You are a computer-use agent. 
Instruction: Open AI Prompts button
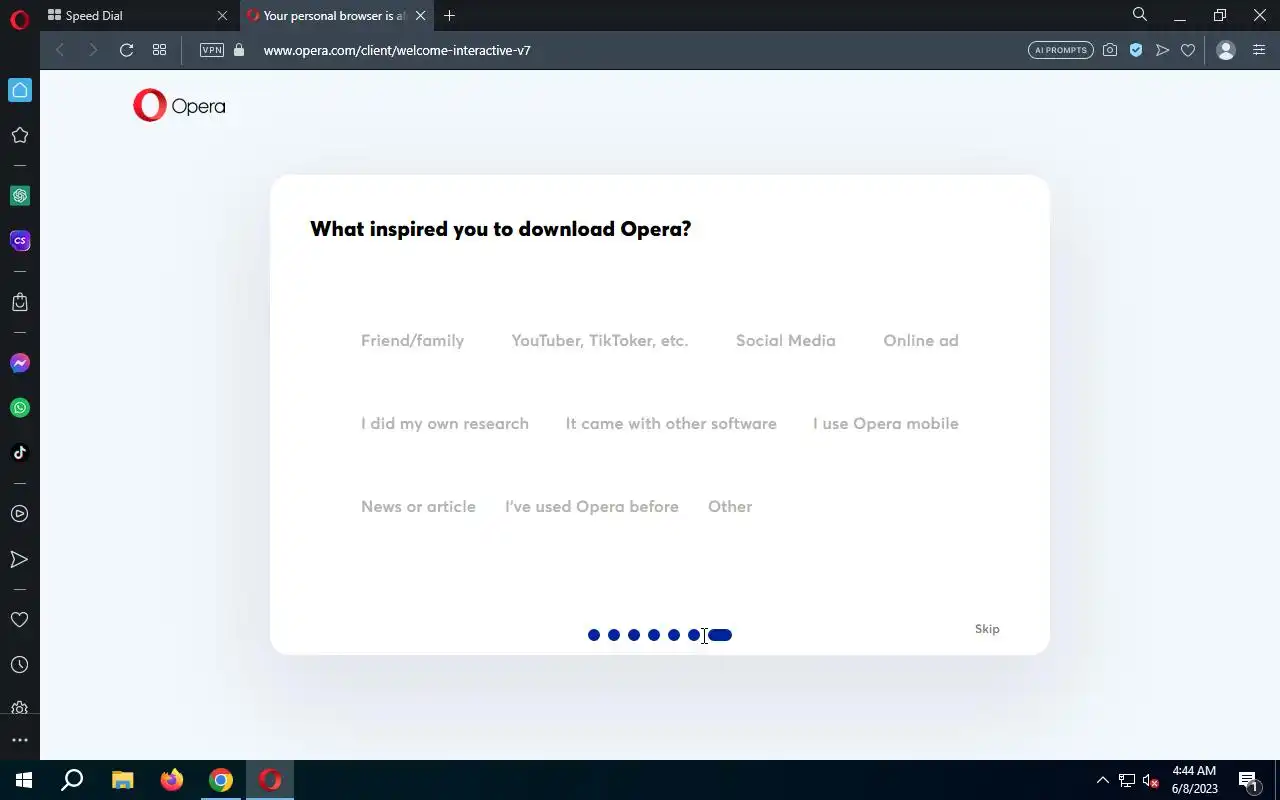pos(1061,50)
